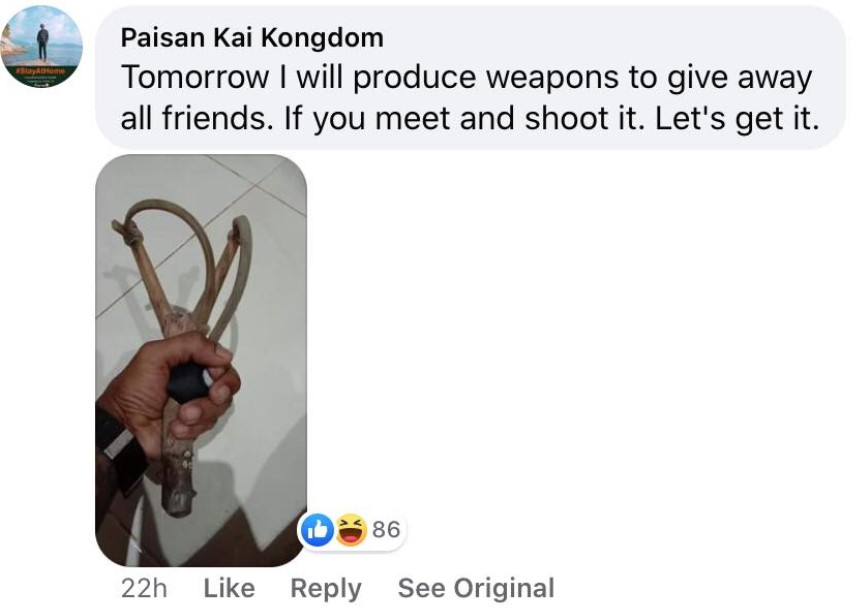Click the blue thumbs-up reaction icon
This screenshot has height=608, width=863.
pyautogui.click(x=317, y=530)
